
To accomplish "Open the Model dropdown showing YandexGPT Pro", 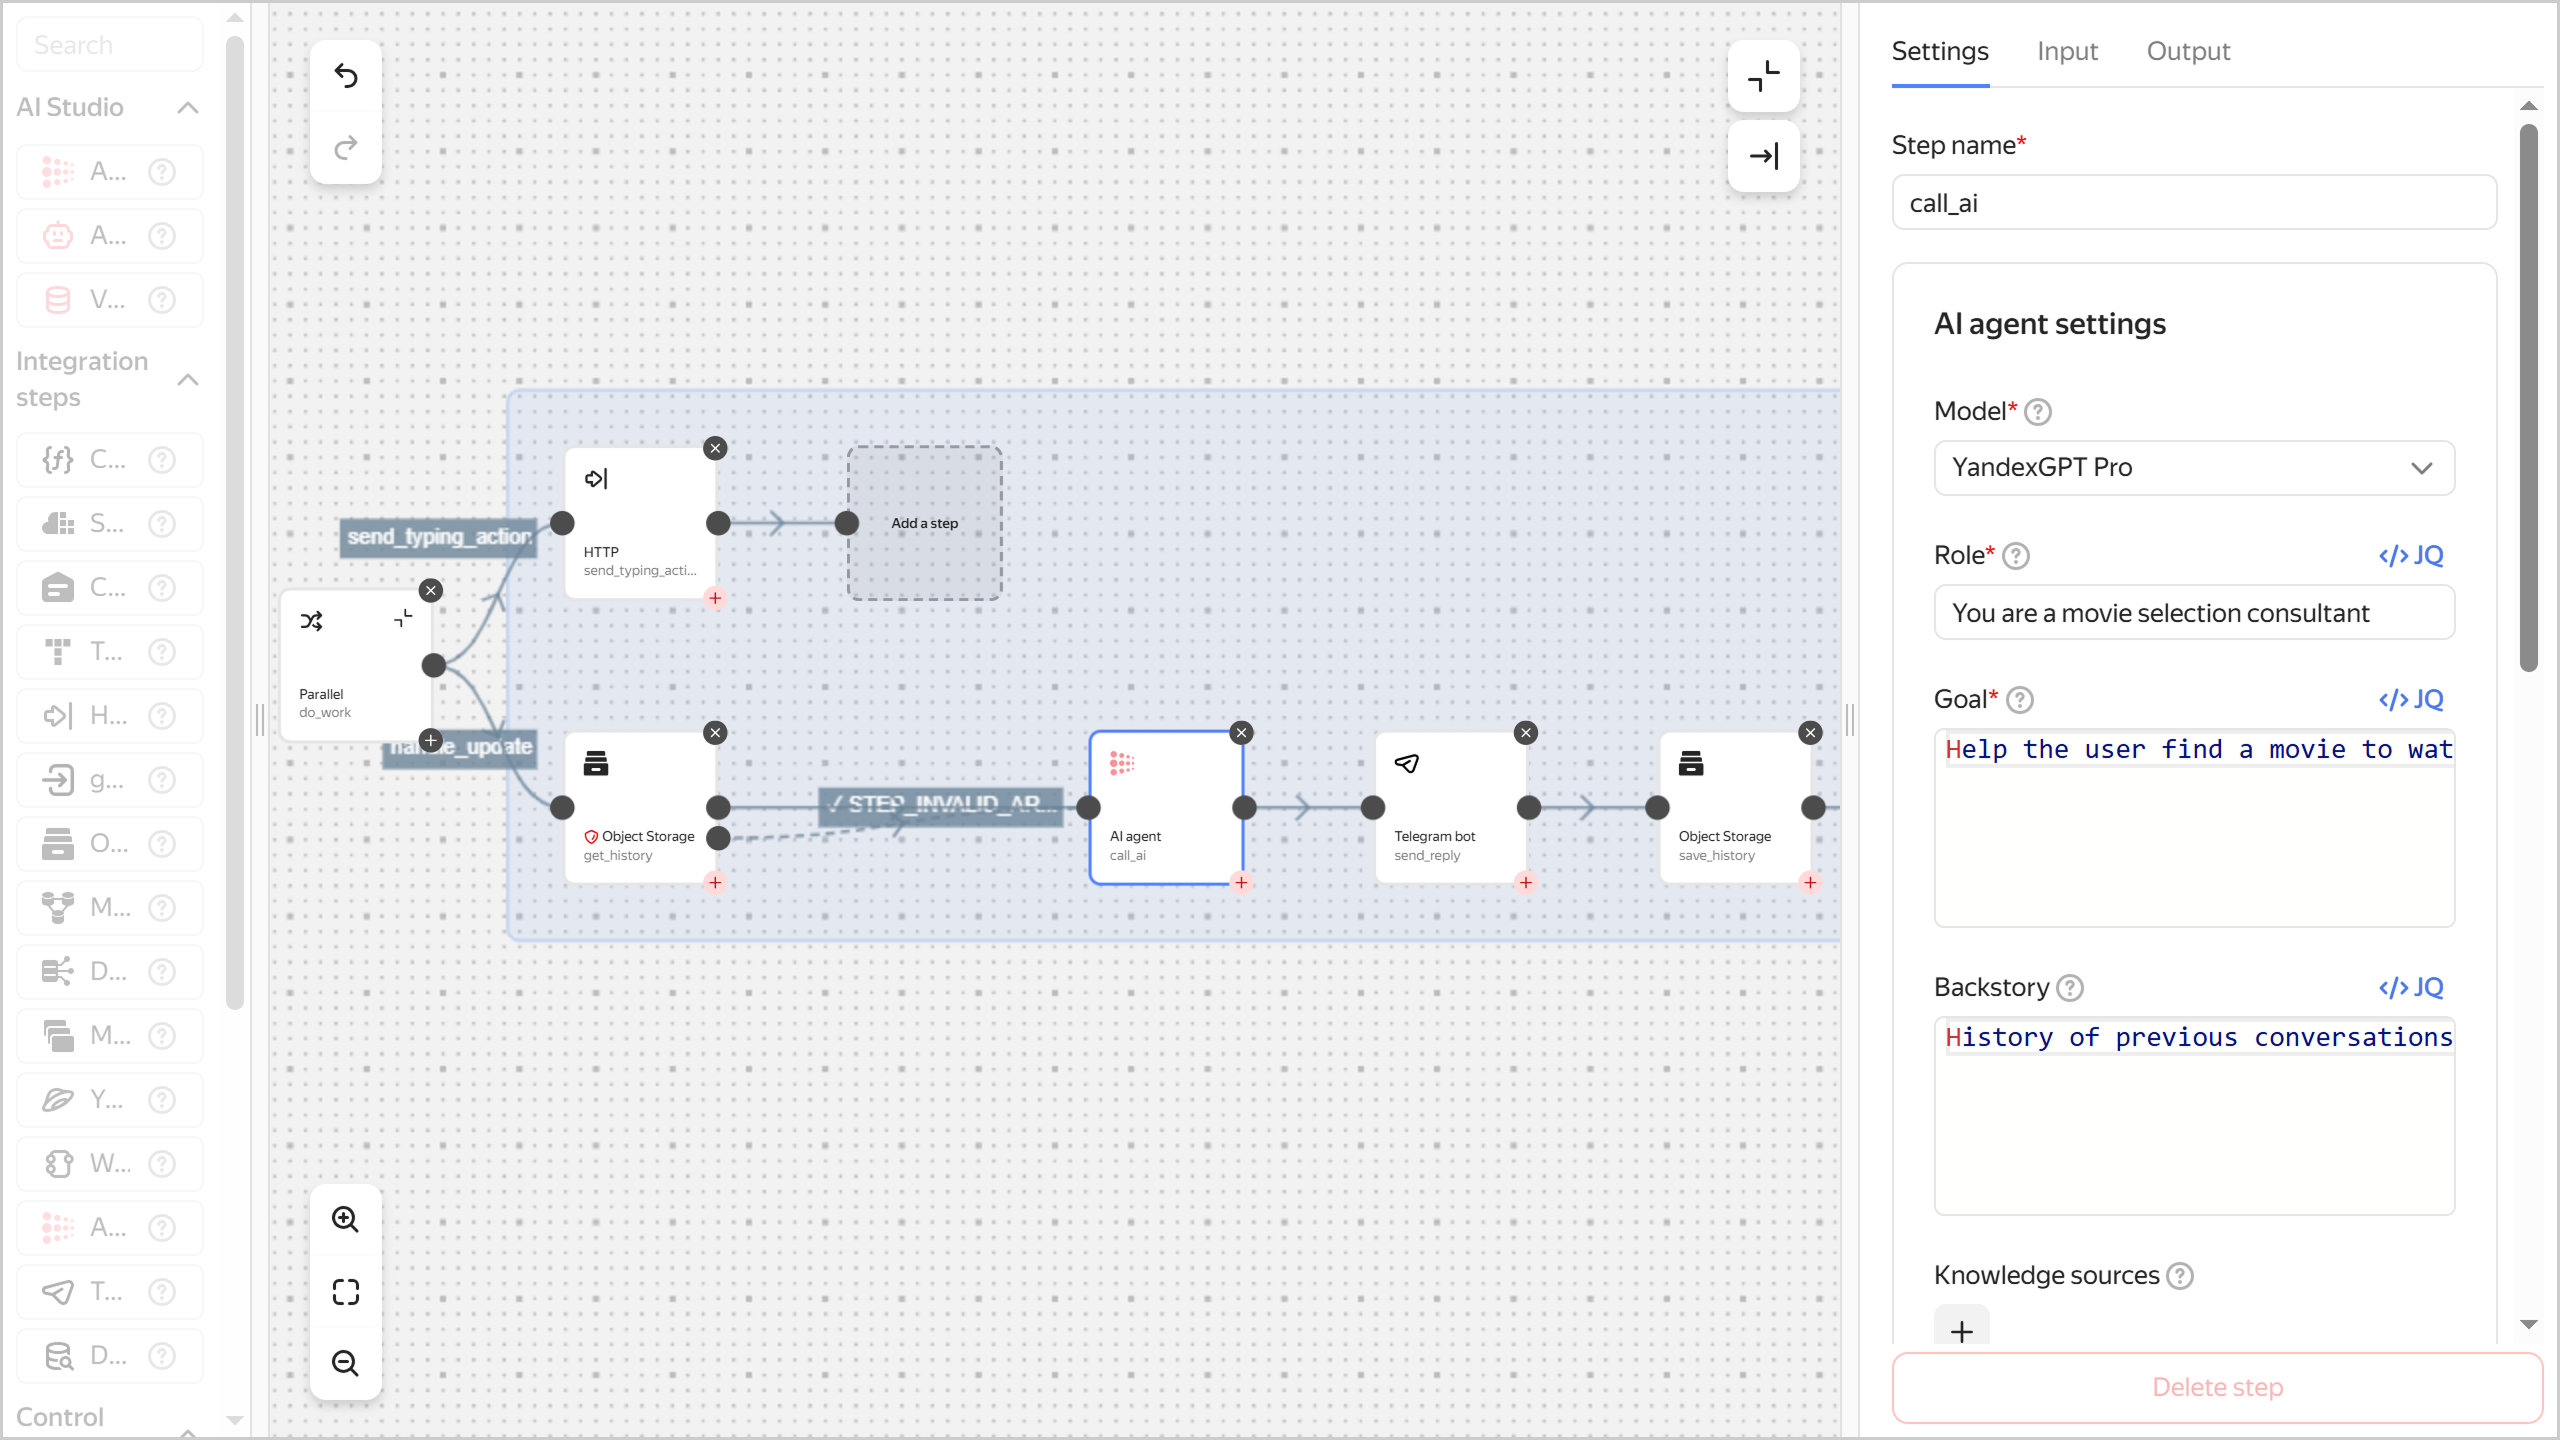I will point(2193,467).
